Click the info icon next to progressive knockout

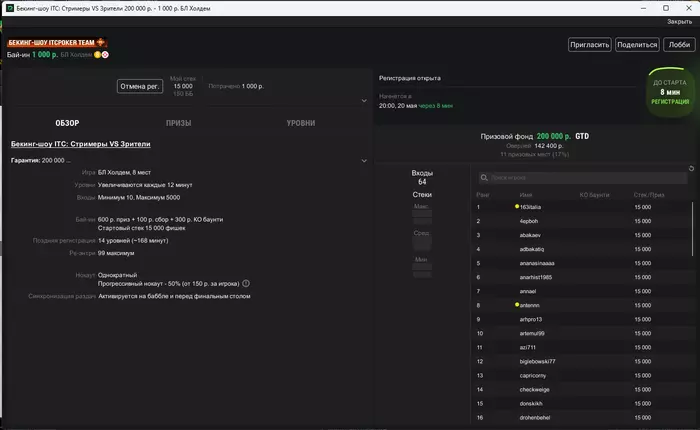[246, 284]
